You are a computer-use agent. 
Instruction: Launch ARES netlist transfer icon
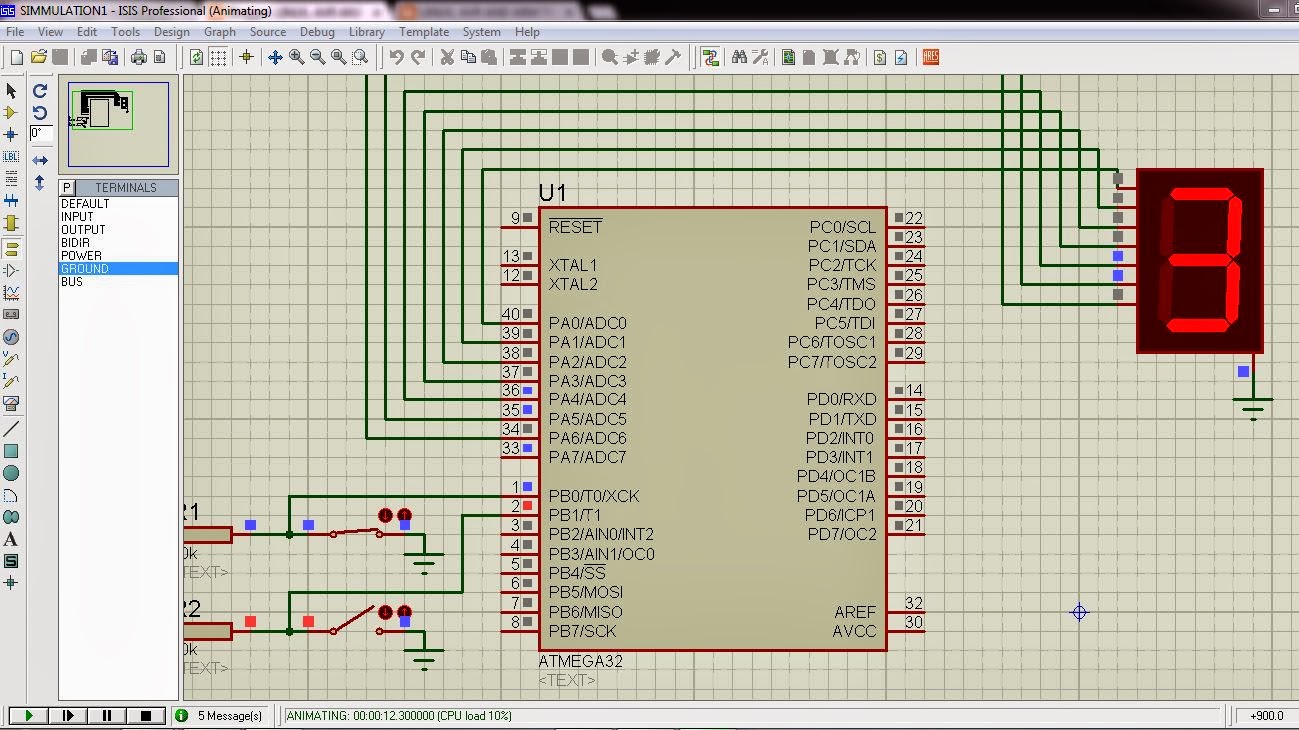click(931, 57)
